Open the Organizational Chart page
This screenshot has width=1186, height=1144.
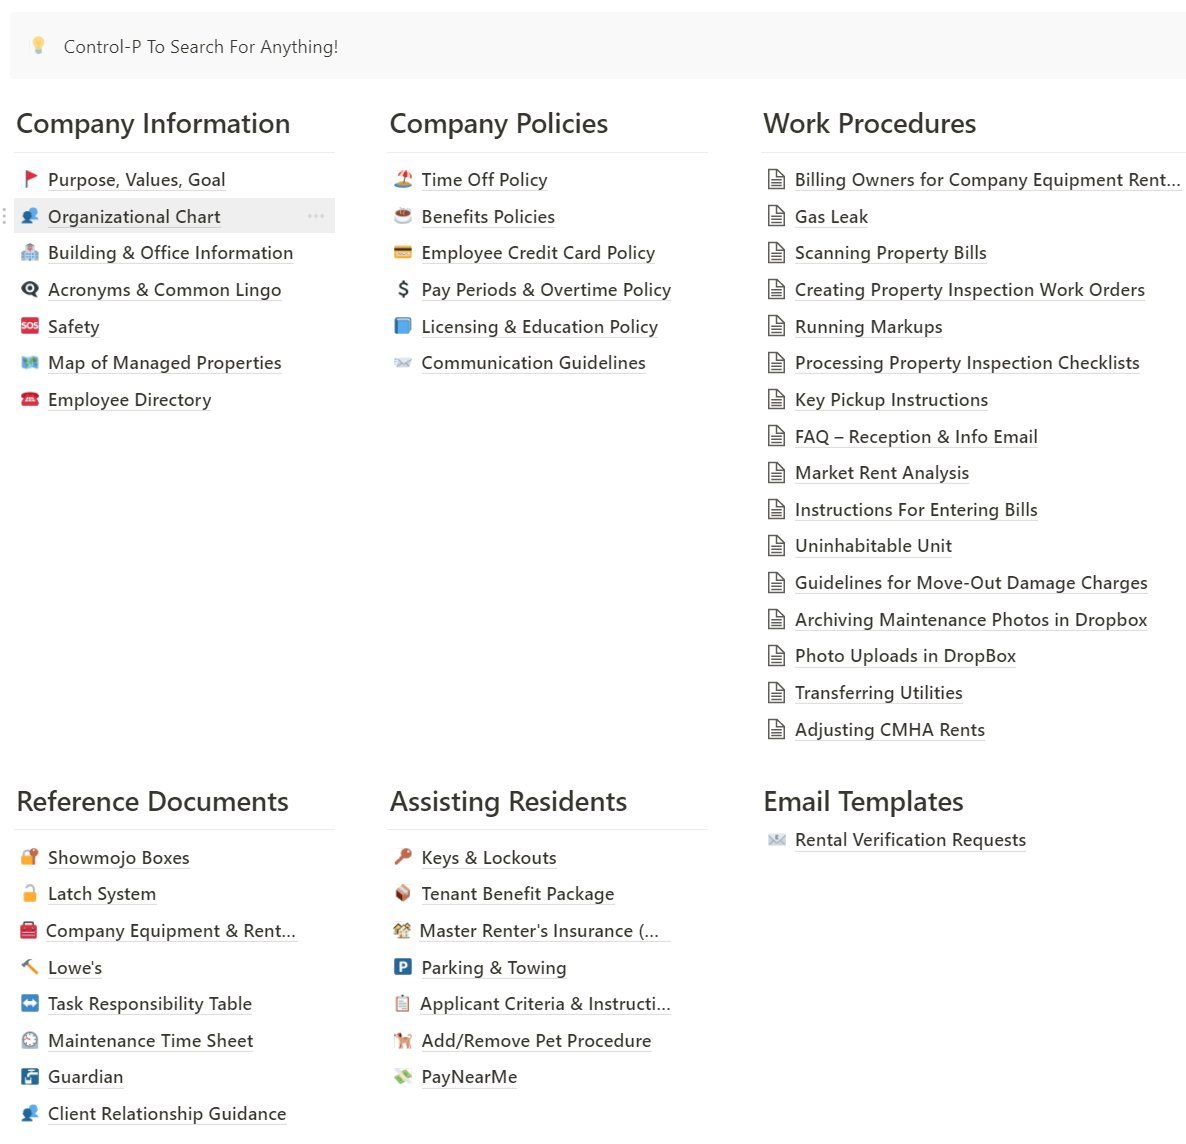pos(134,216)
